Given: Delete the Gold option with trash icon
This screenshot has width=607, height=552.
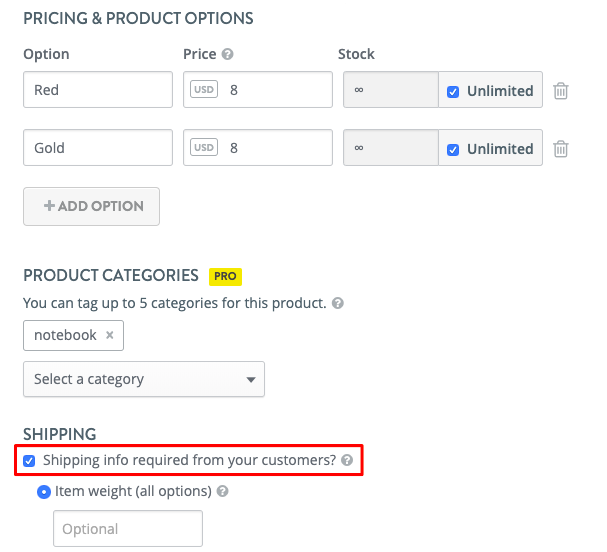Looking at the screenshot, I should [x=561, y=149].
